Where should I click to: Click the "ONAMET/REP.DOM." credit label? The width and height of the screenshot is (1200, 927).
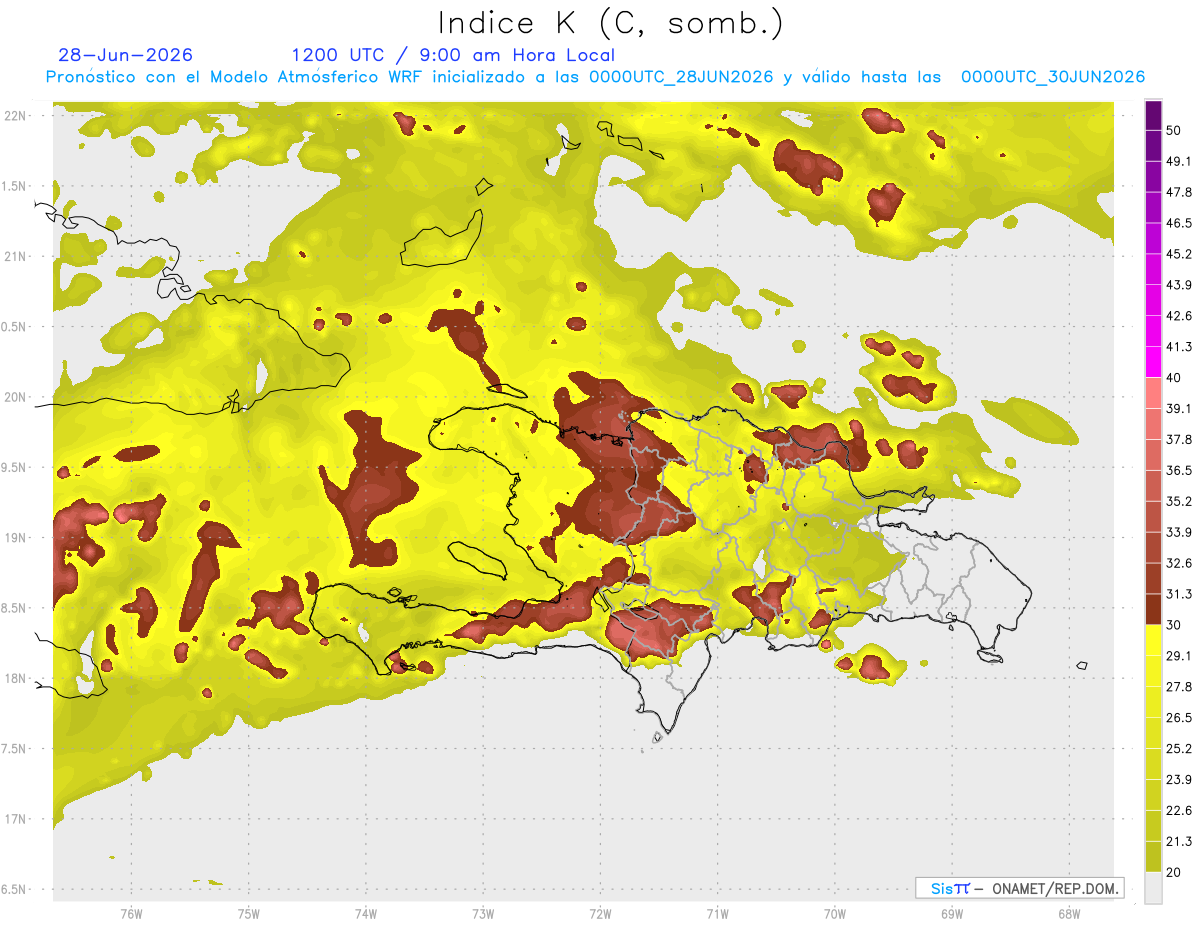pos(1055,888)
